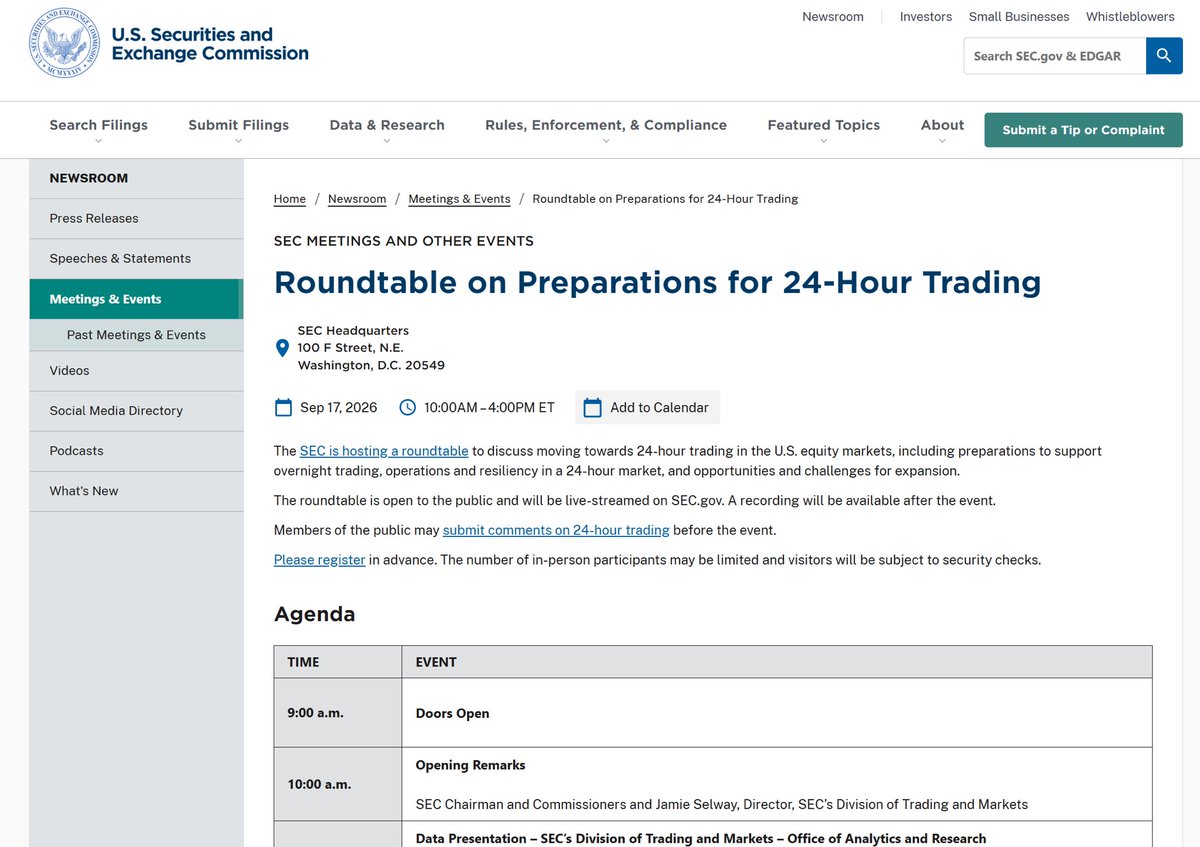Open the Data & Research dropdown
1200x847 pixels.
coord(387,129)
